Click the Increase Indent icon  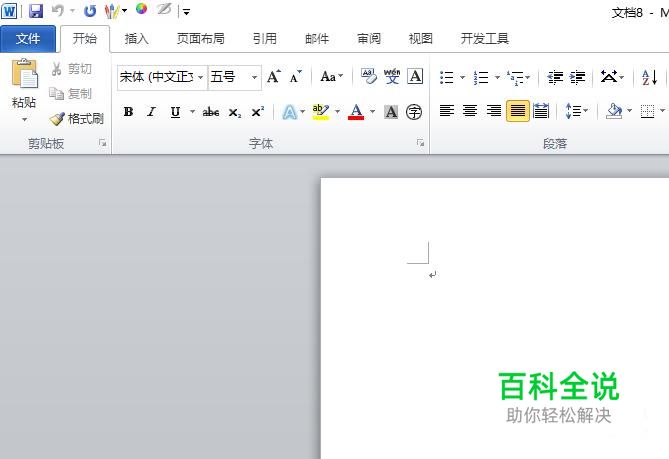point(578,78)
